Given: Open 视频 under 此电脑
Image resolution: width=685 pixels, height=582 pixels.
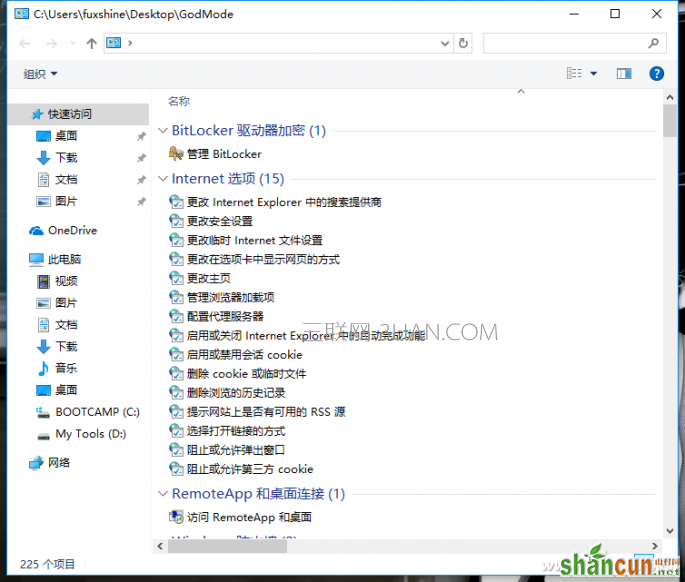Looking at the screenshot, I should pyautogui.click(x=66, y=281).
